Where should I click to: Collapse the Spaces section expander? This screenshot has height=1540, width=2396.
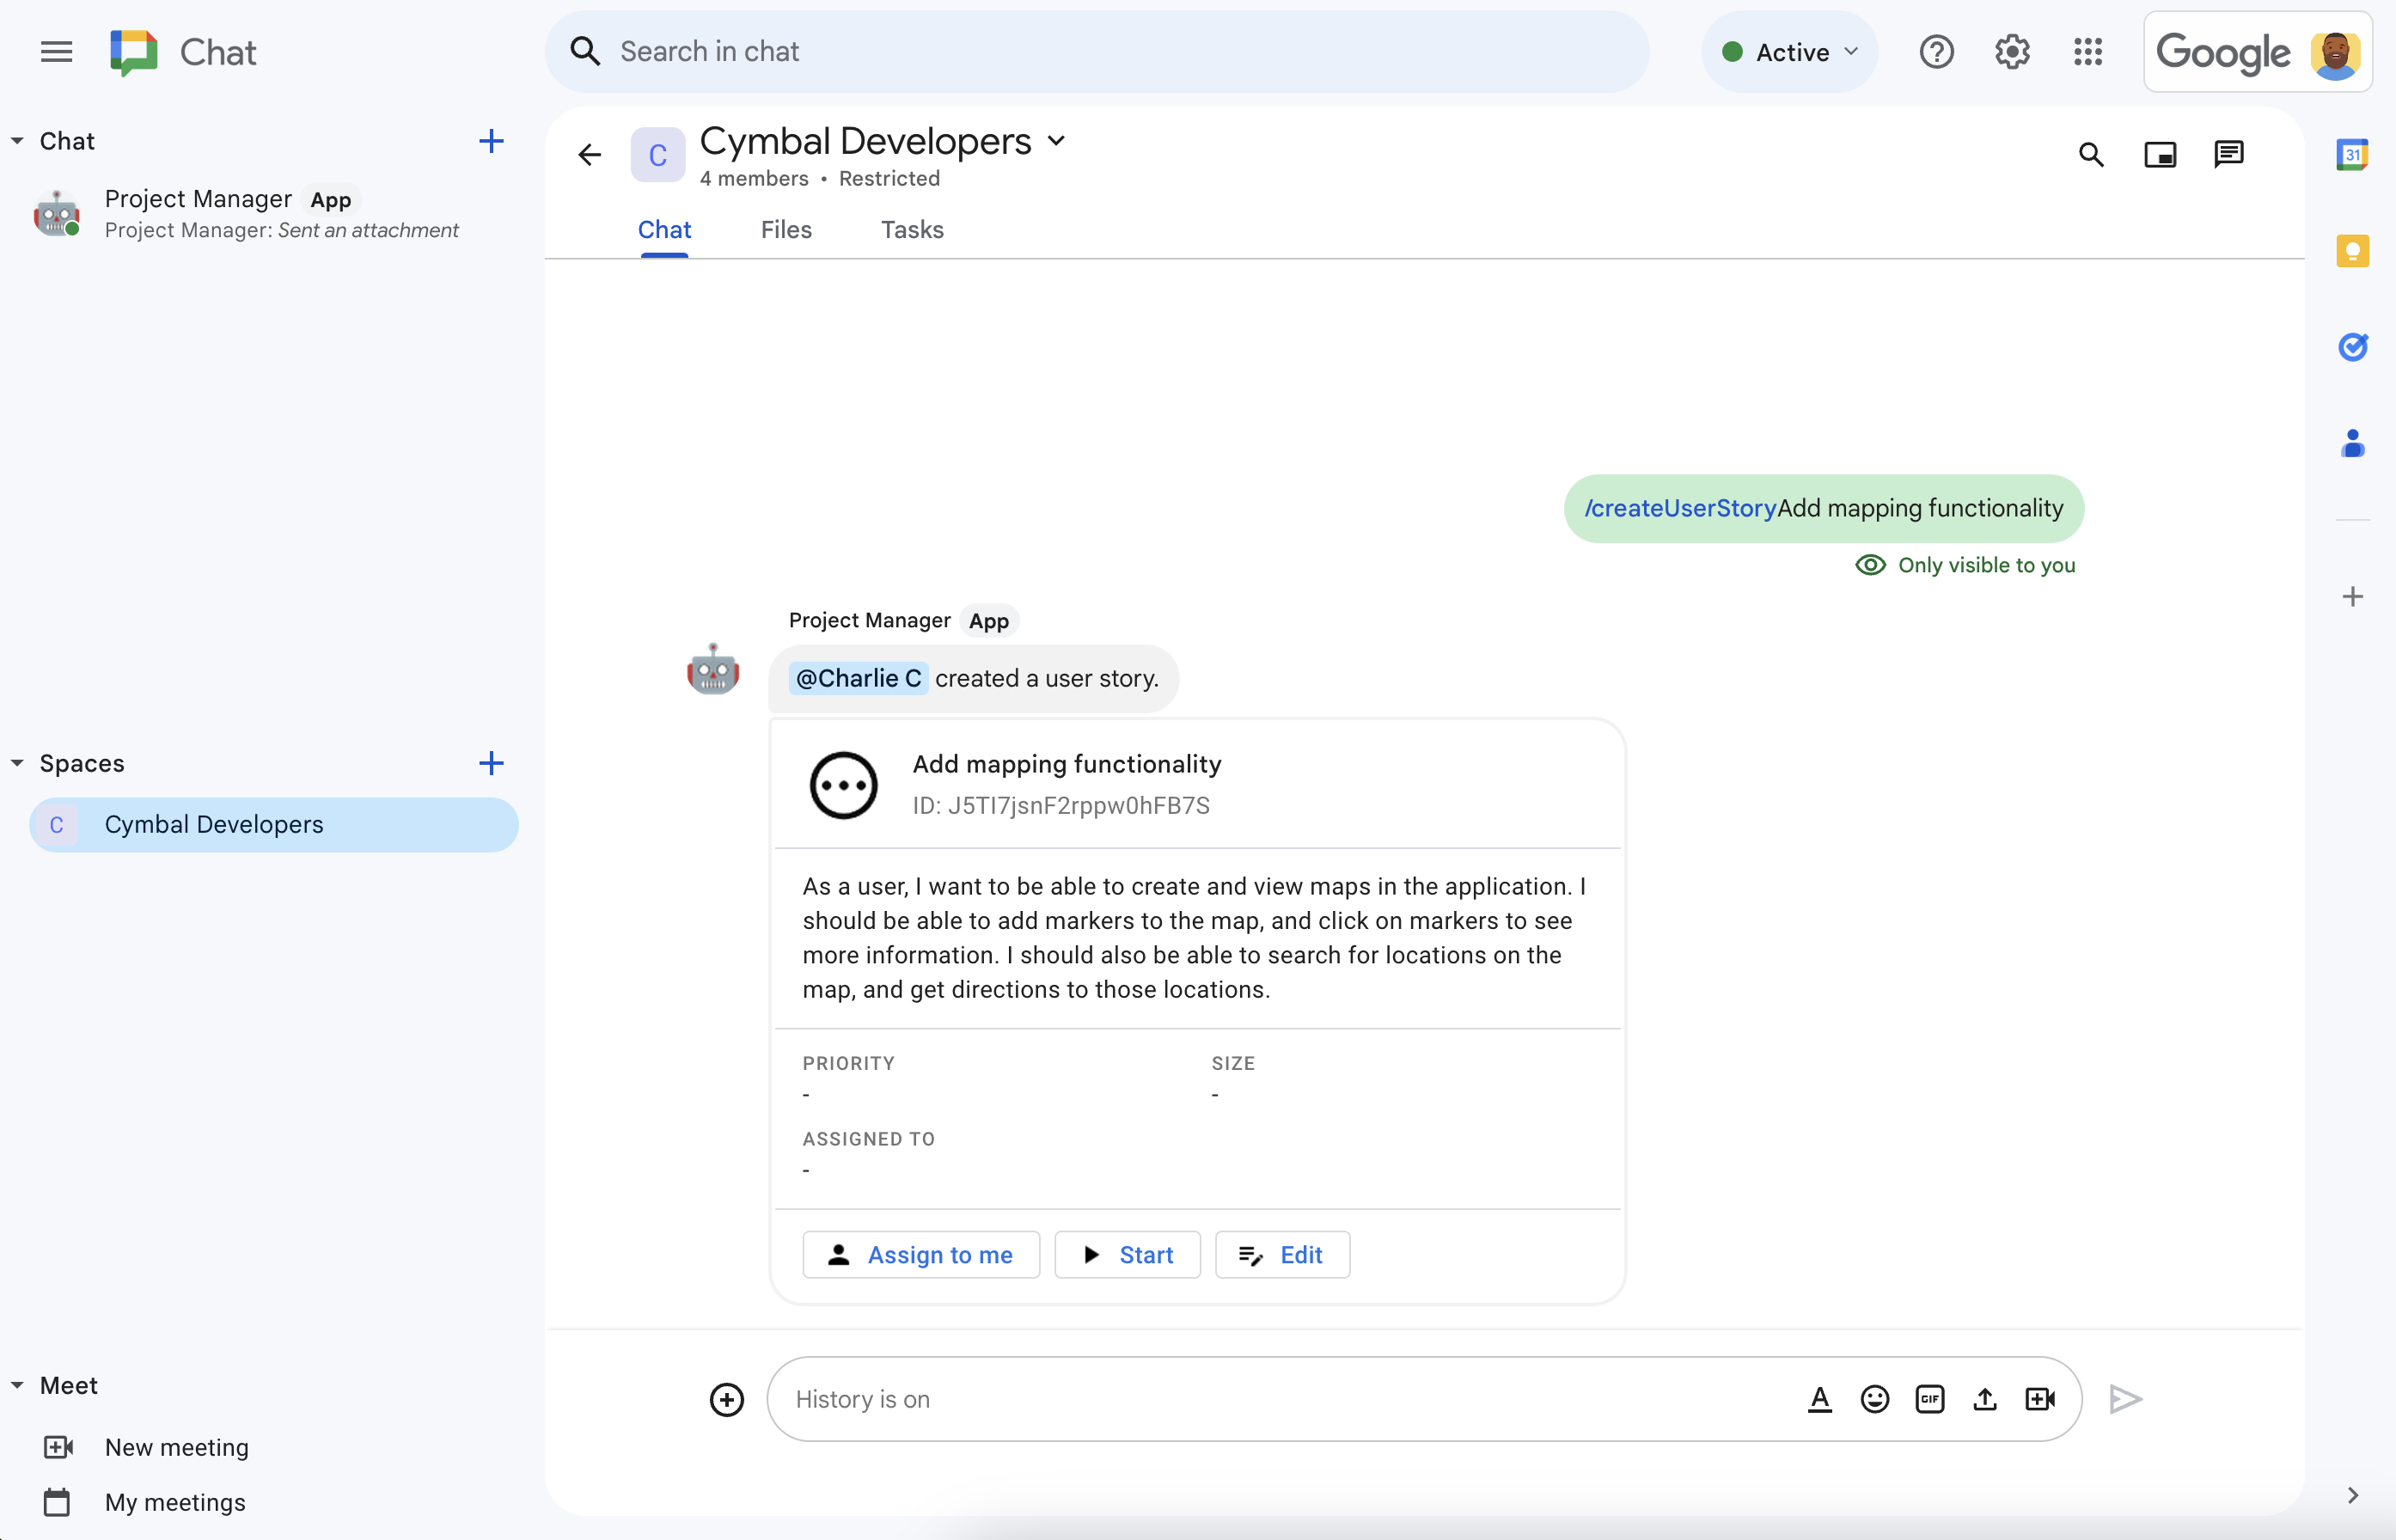15,763
